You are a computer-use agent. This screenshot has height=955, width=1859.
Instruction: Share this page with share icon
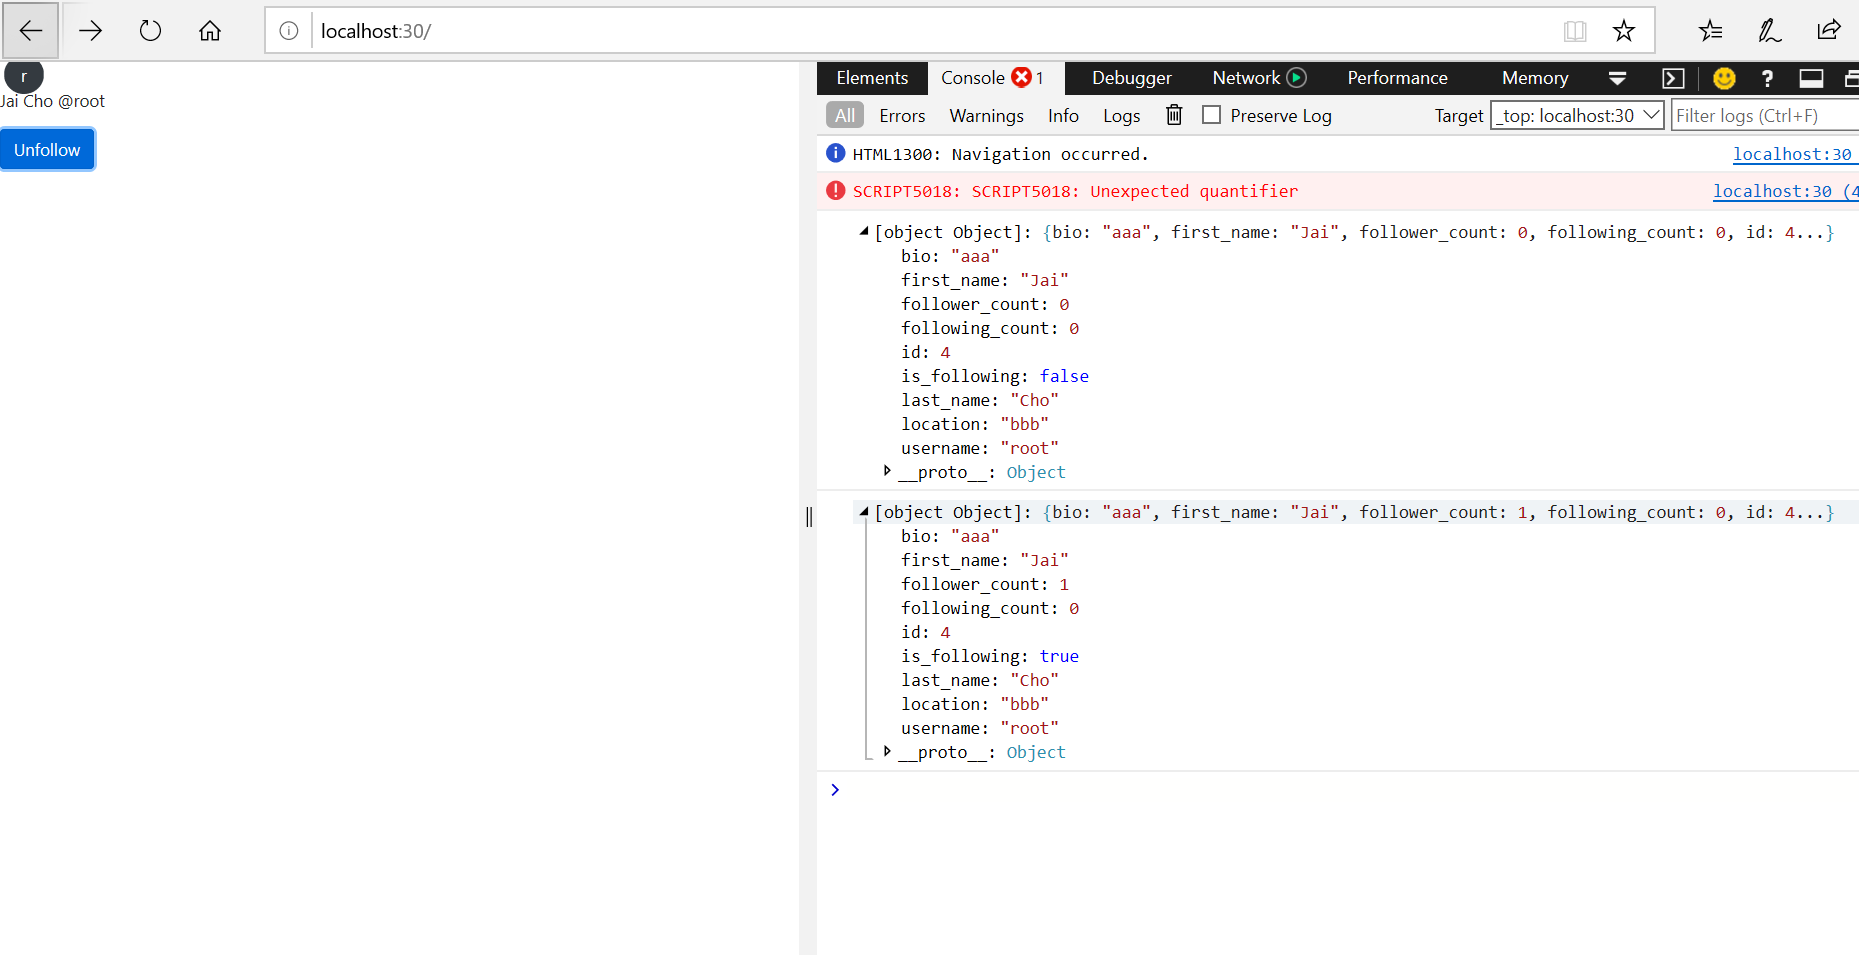point(1829,31)
